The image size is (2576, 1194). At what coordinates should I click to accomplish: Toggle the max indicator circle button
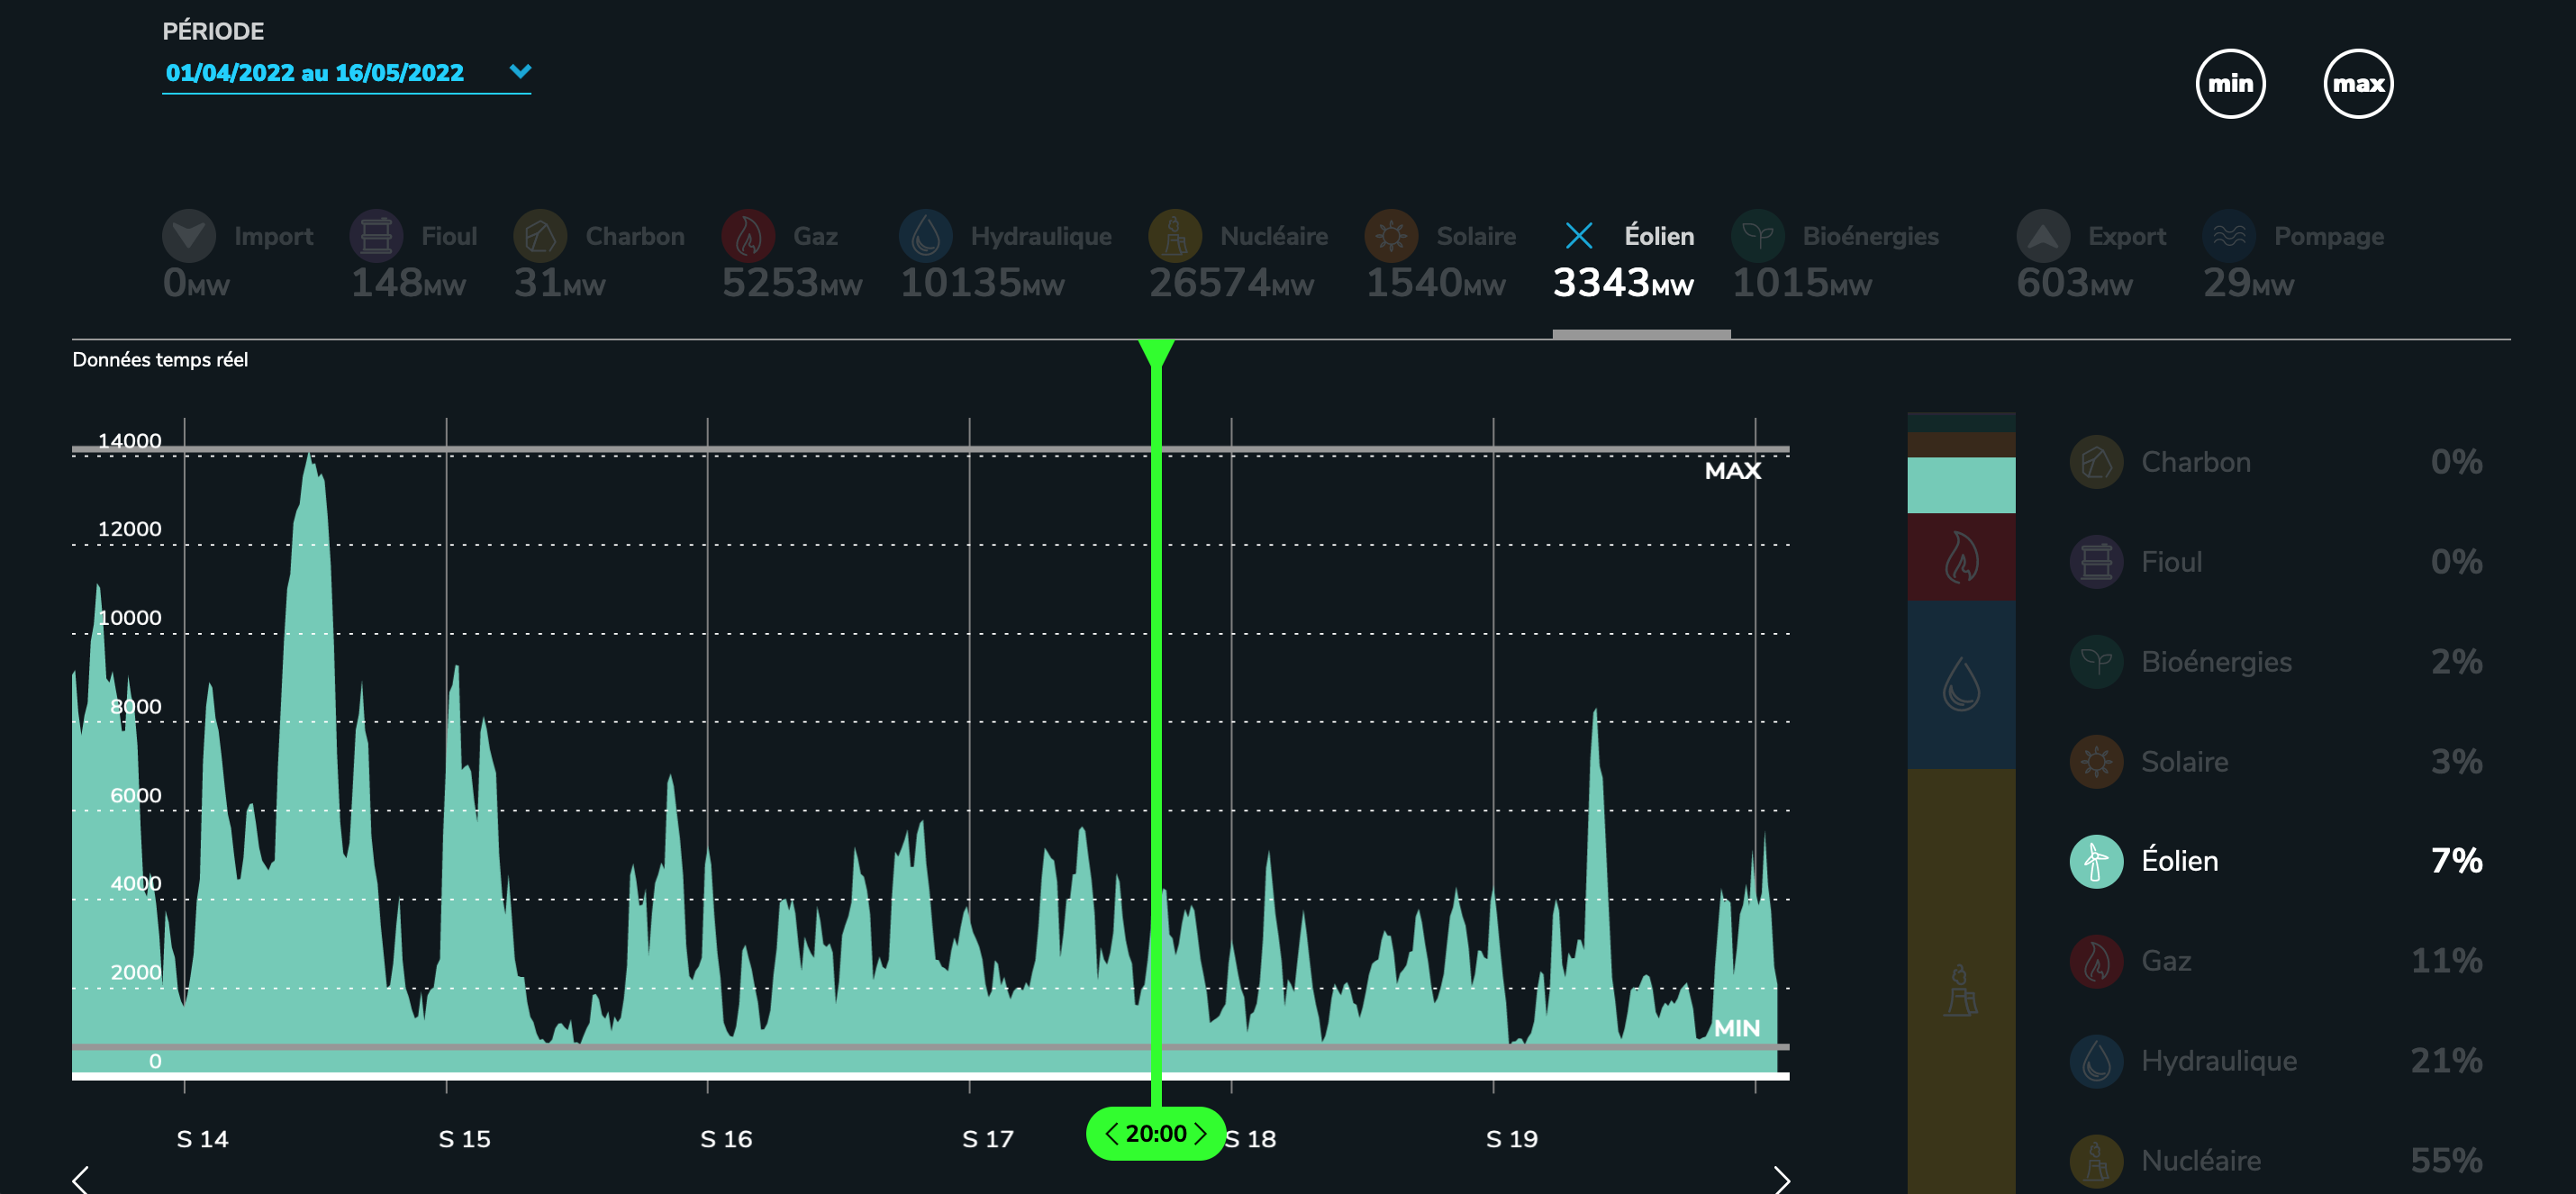(x=2358, y=84)
